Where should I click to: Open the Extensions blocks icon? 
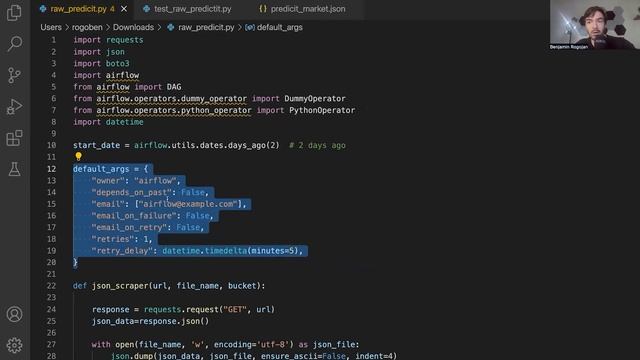(14, 138)
